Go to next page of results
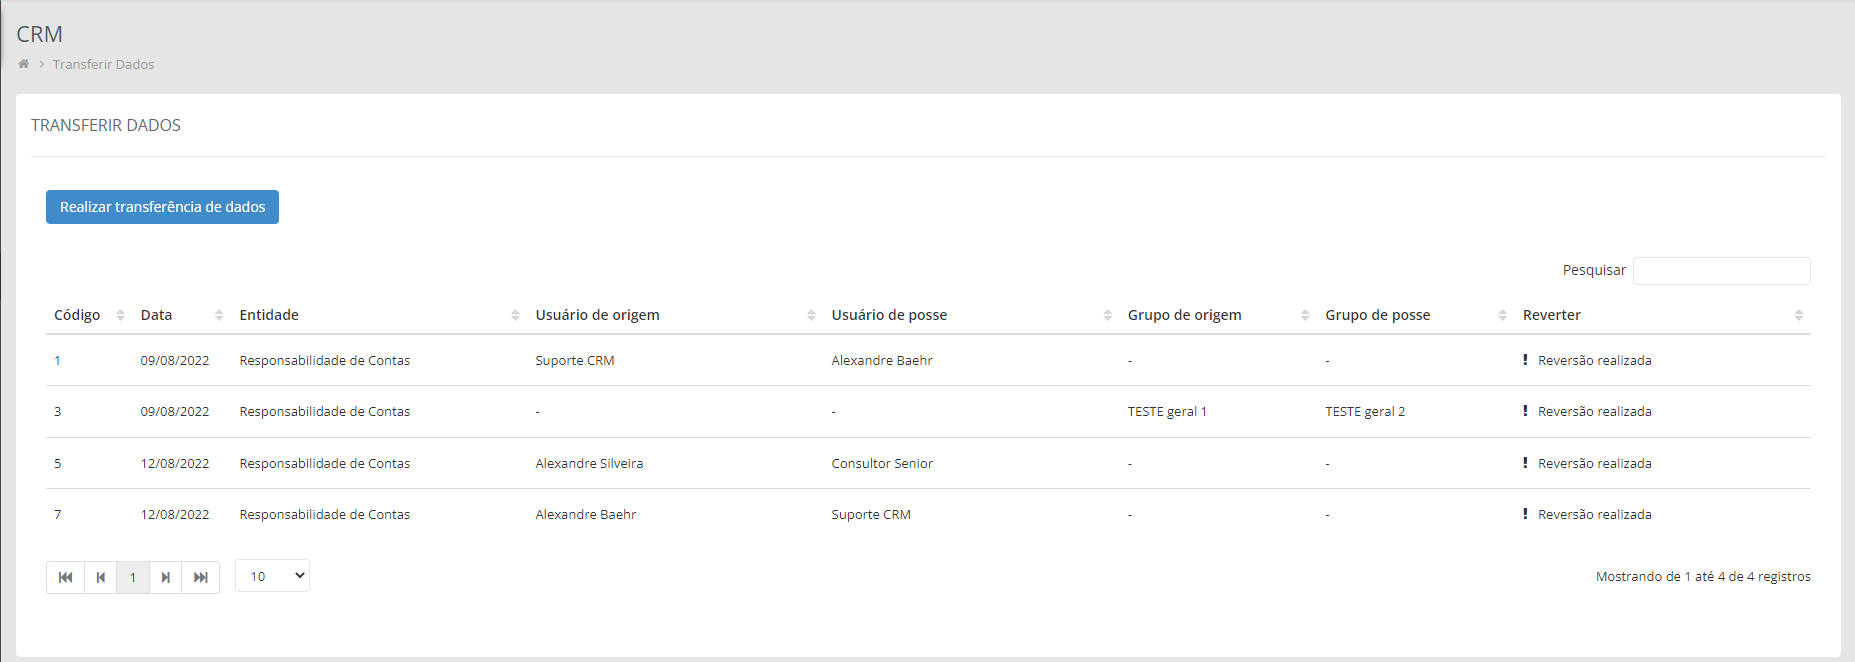The image size is (1855, 662). 166,577
